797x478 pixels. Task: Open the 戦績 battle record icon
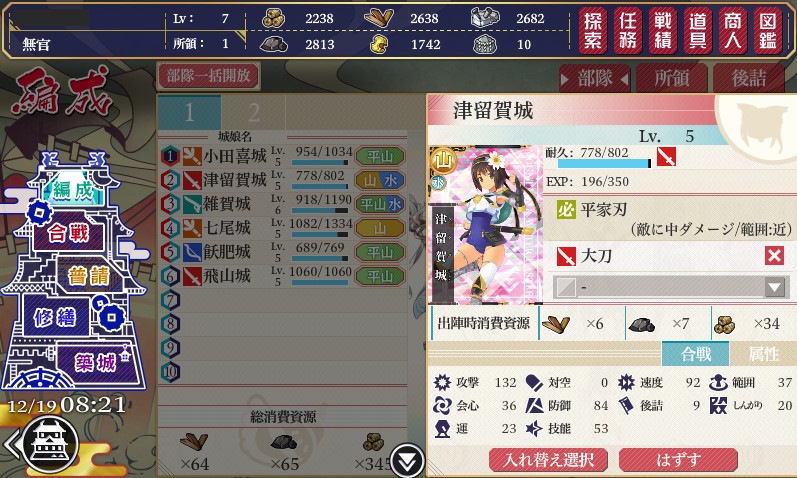tap(662, 31)
